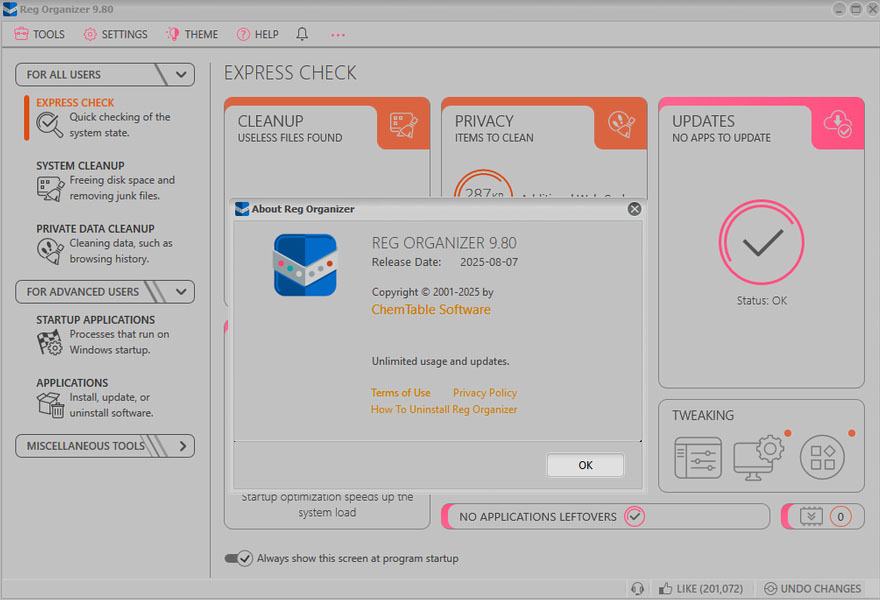Image resolution: width=880 pixels, height=600 pixels.
Task: Open the Privacy Policy link
Action: tap(485, 393)
